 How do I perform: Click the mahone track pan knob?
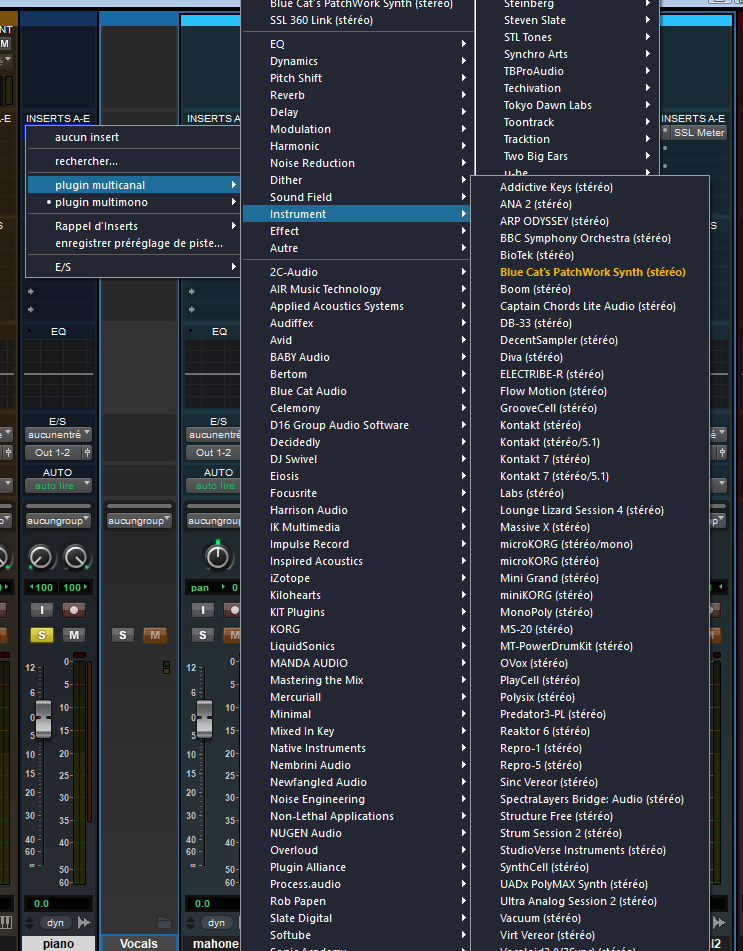pos(218,557)
